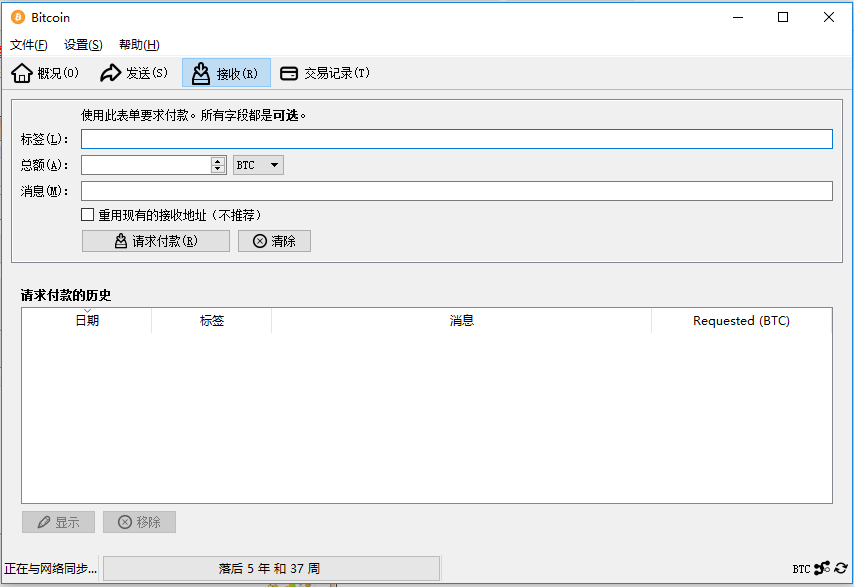Open the Overview tab with house icon
This screenshot has height=587, width=854.
click(x=45, y=73)
